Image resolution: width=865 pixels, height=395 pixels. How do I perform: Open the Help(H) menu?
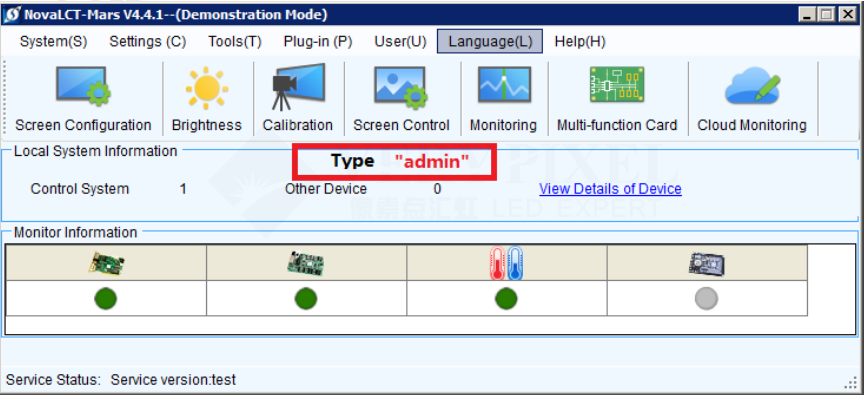[x=580, y=42]
